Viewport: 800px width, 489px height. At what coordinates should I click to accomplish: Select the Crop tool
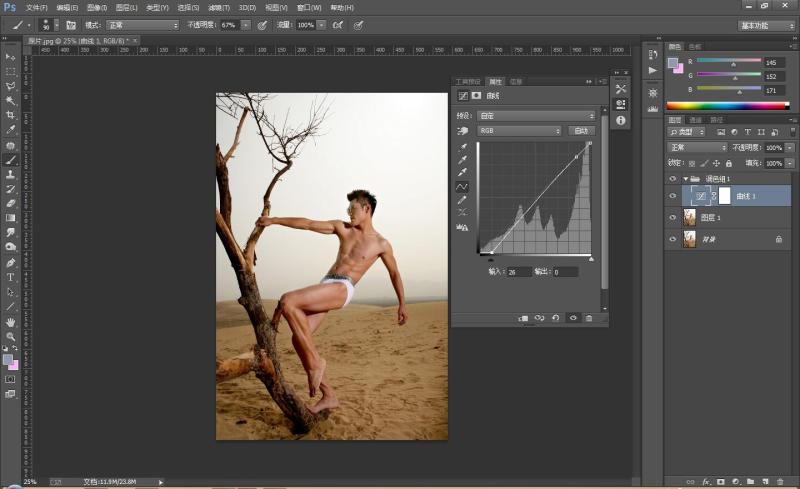[x=10, y=115]
